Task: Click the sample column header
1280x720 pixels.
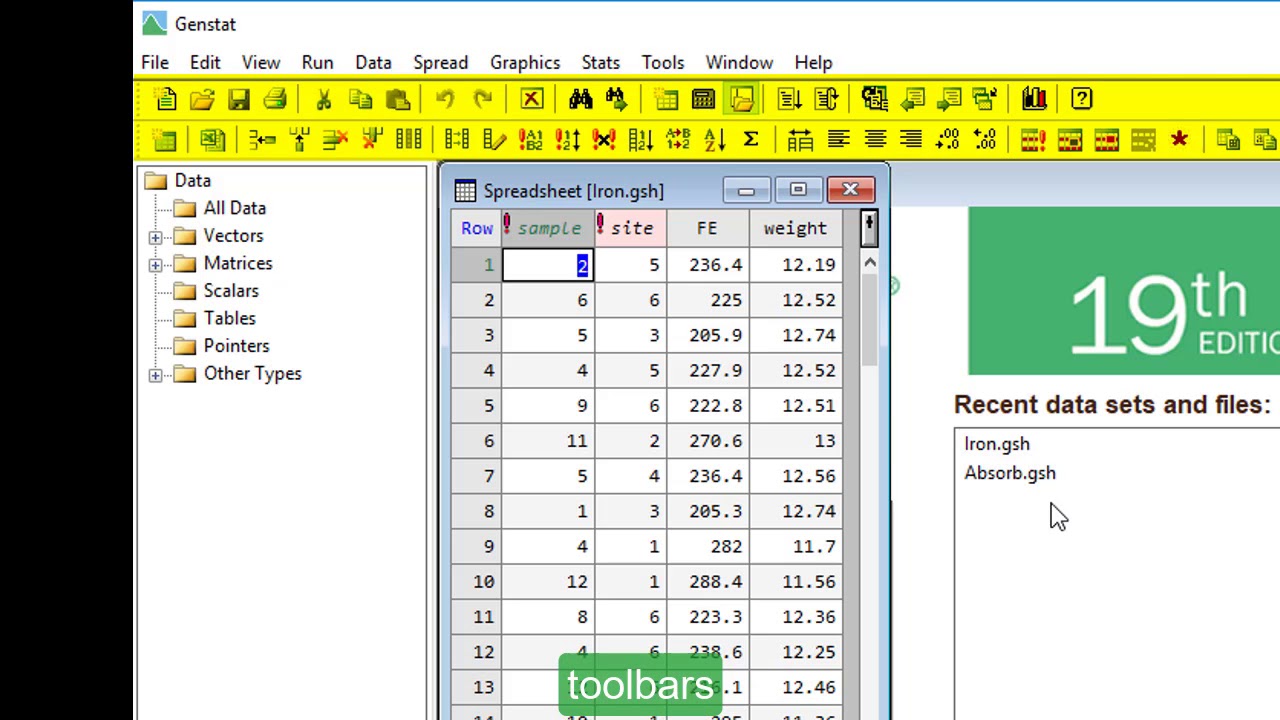Action: click(x=548, y=228)
